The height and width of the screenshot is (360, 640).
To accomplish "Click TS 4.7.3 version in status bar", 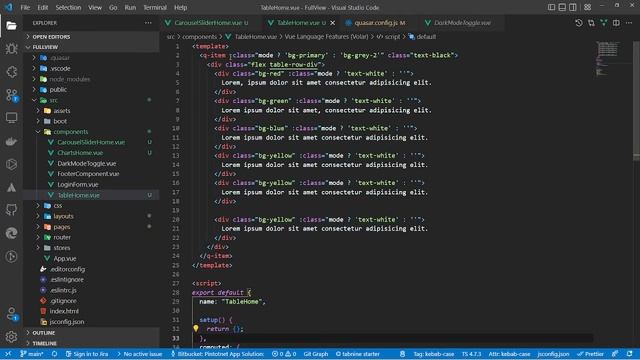I will pyautogui.click(x=471, y=354).
